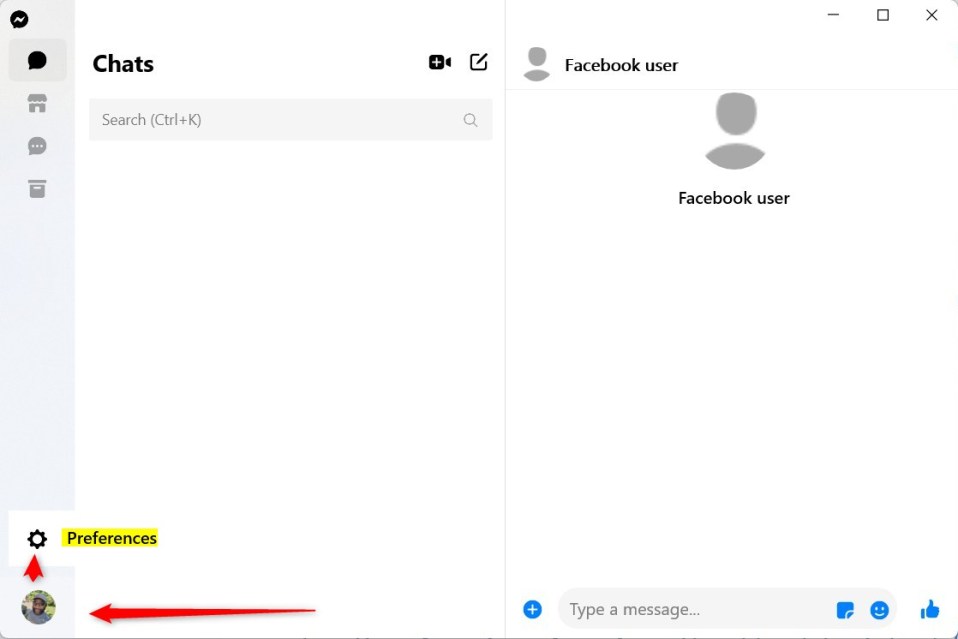The image size is (958, 639).
Task: Open more actions plus button
Action: coord(532,609)
